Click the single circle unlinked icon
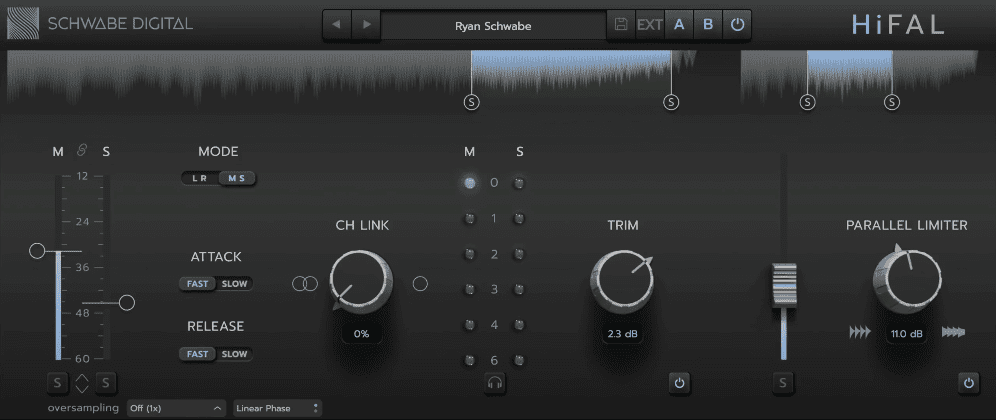Screen dimensions: 996x420 [x=420, y=283]
